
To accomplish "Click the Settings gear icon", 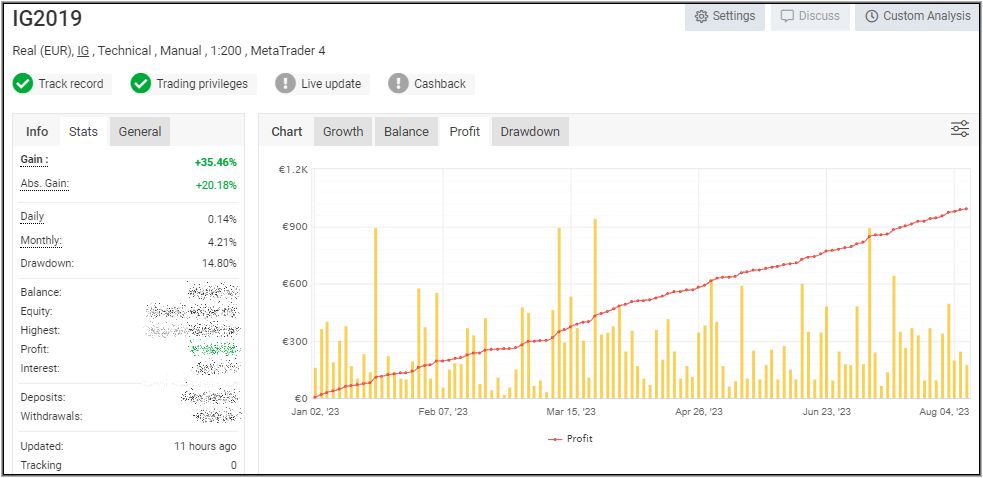I will click(701, 16).
